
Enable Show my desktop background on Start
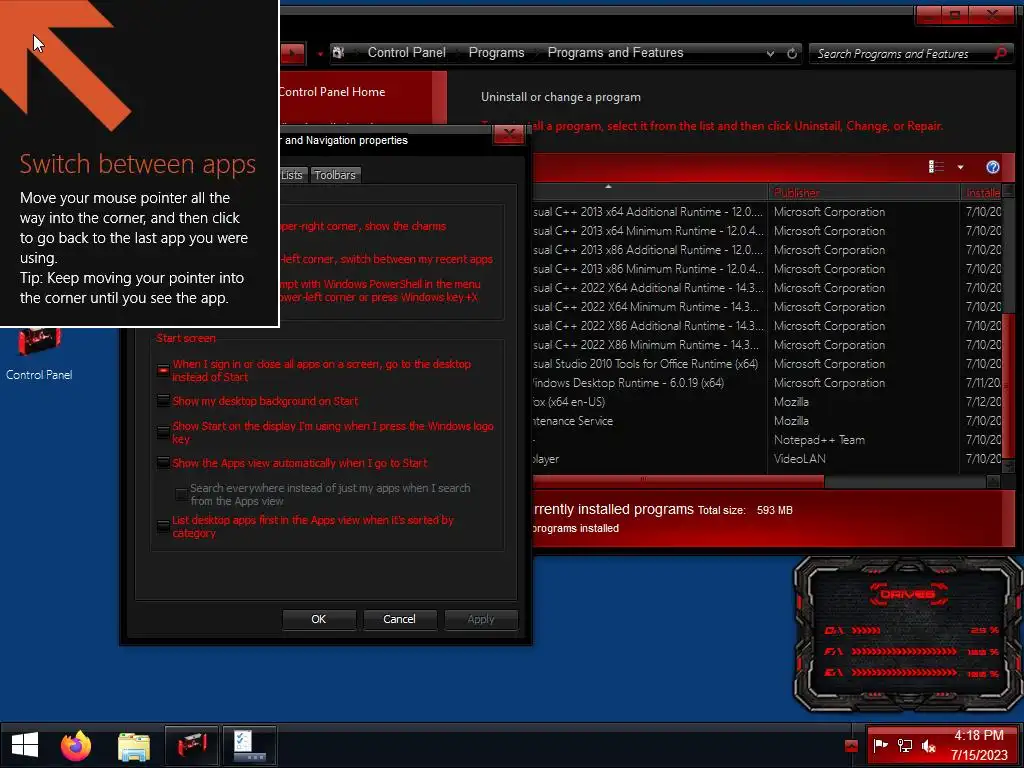tap(163, 401)
